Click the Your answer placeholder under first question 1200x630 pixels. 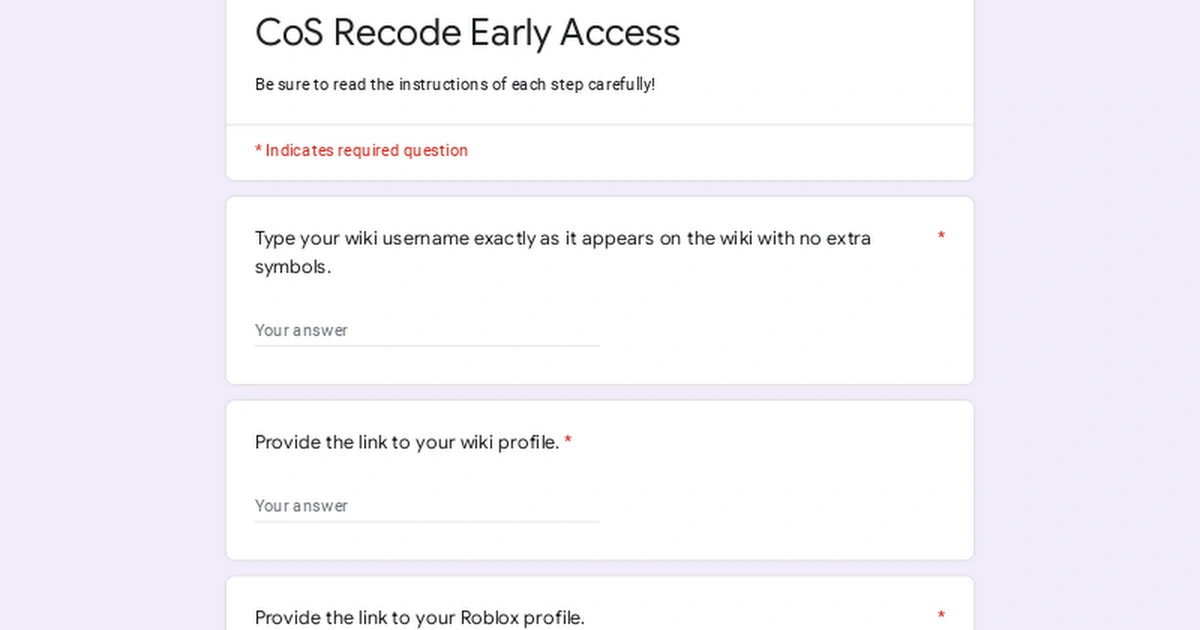click(x=301, y=330)
